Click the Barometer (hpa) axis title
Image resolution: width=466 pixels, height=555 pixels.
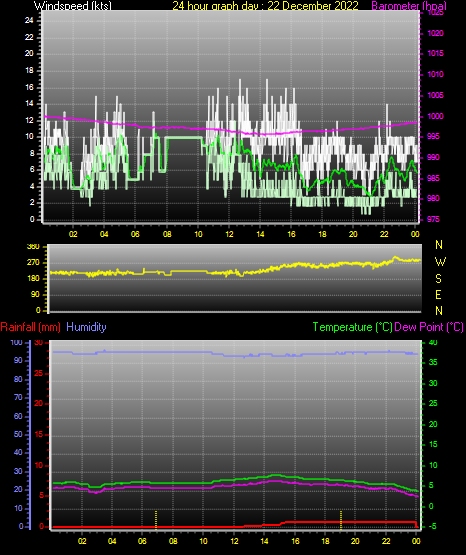point(409,6)
